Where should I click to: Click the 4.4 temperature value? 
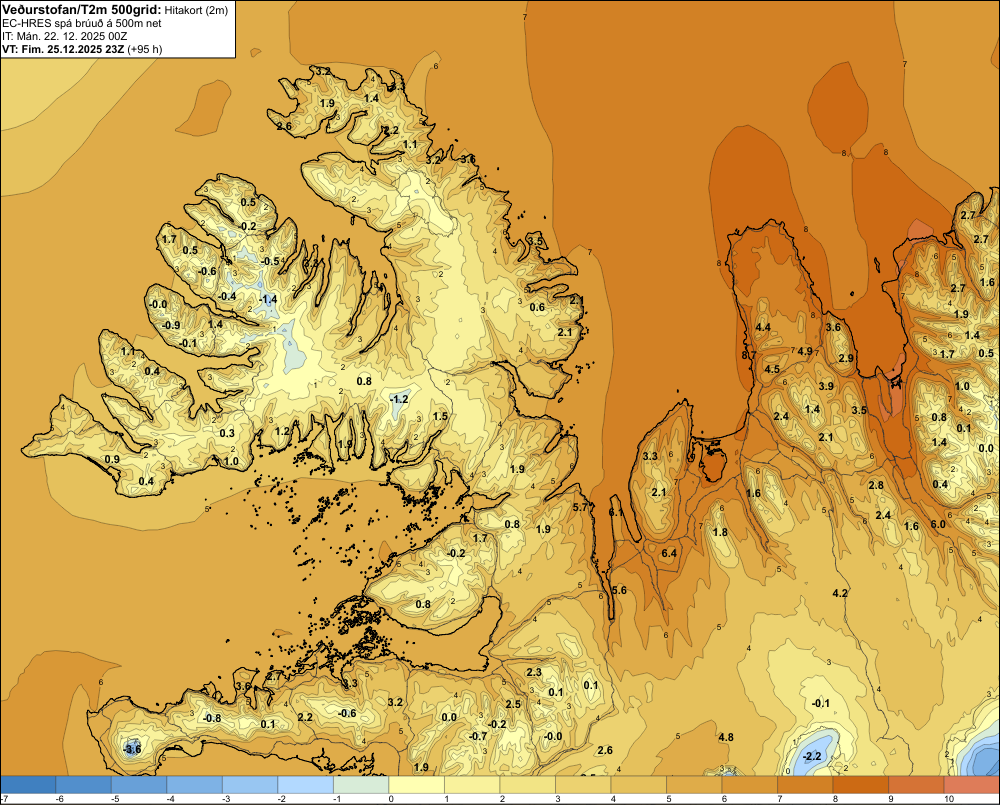(763, 327)
